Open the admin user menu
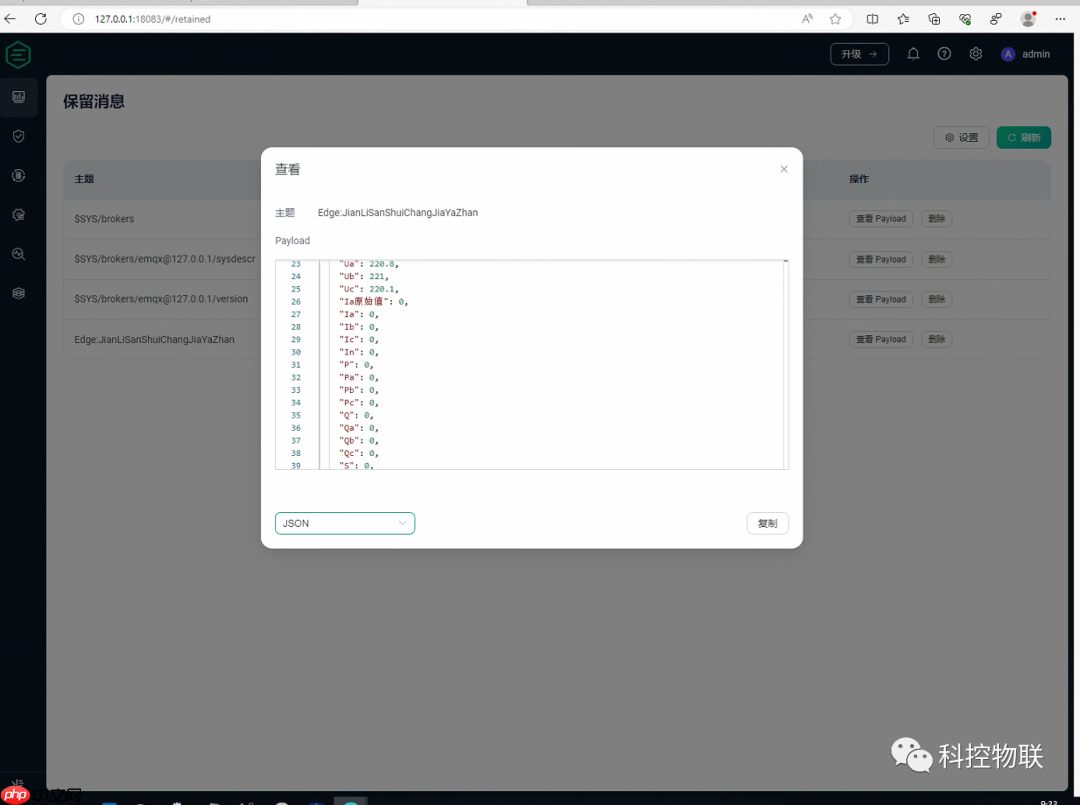The height and width of the screenshot is (805, 1080). (1026, 54)
